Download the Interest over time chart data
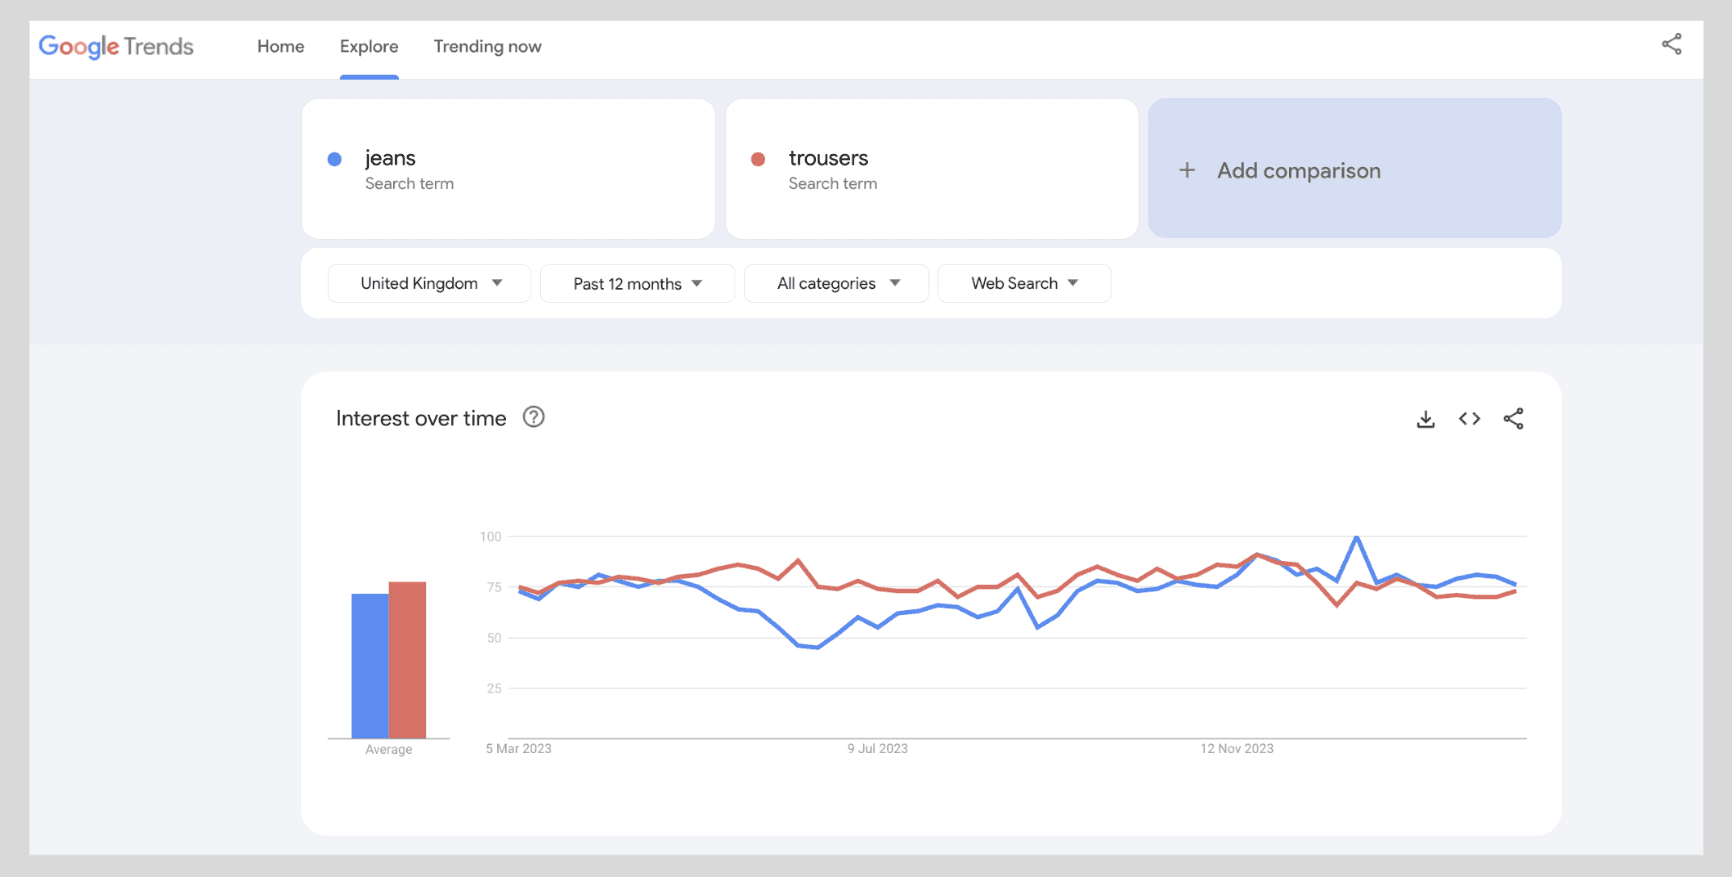 tap(1425, 419)
